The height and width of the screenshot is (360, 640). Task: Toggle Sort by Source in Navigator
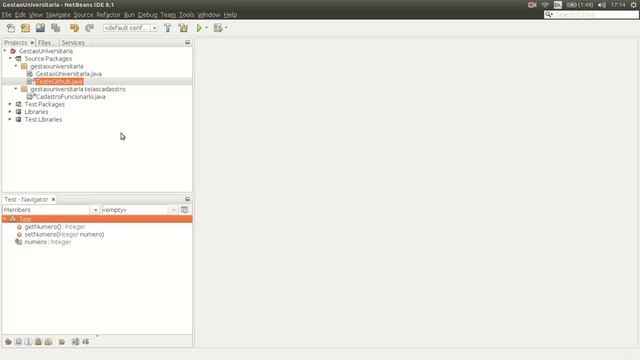[86, 342]
